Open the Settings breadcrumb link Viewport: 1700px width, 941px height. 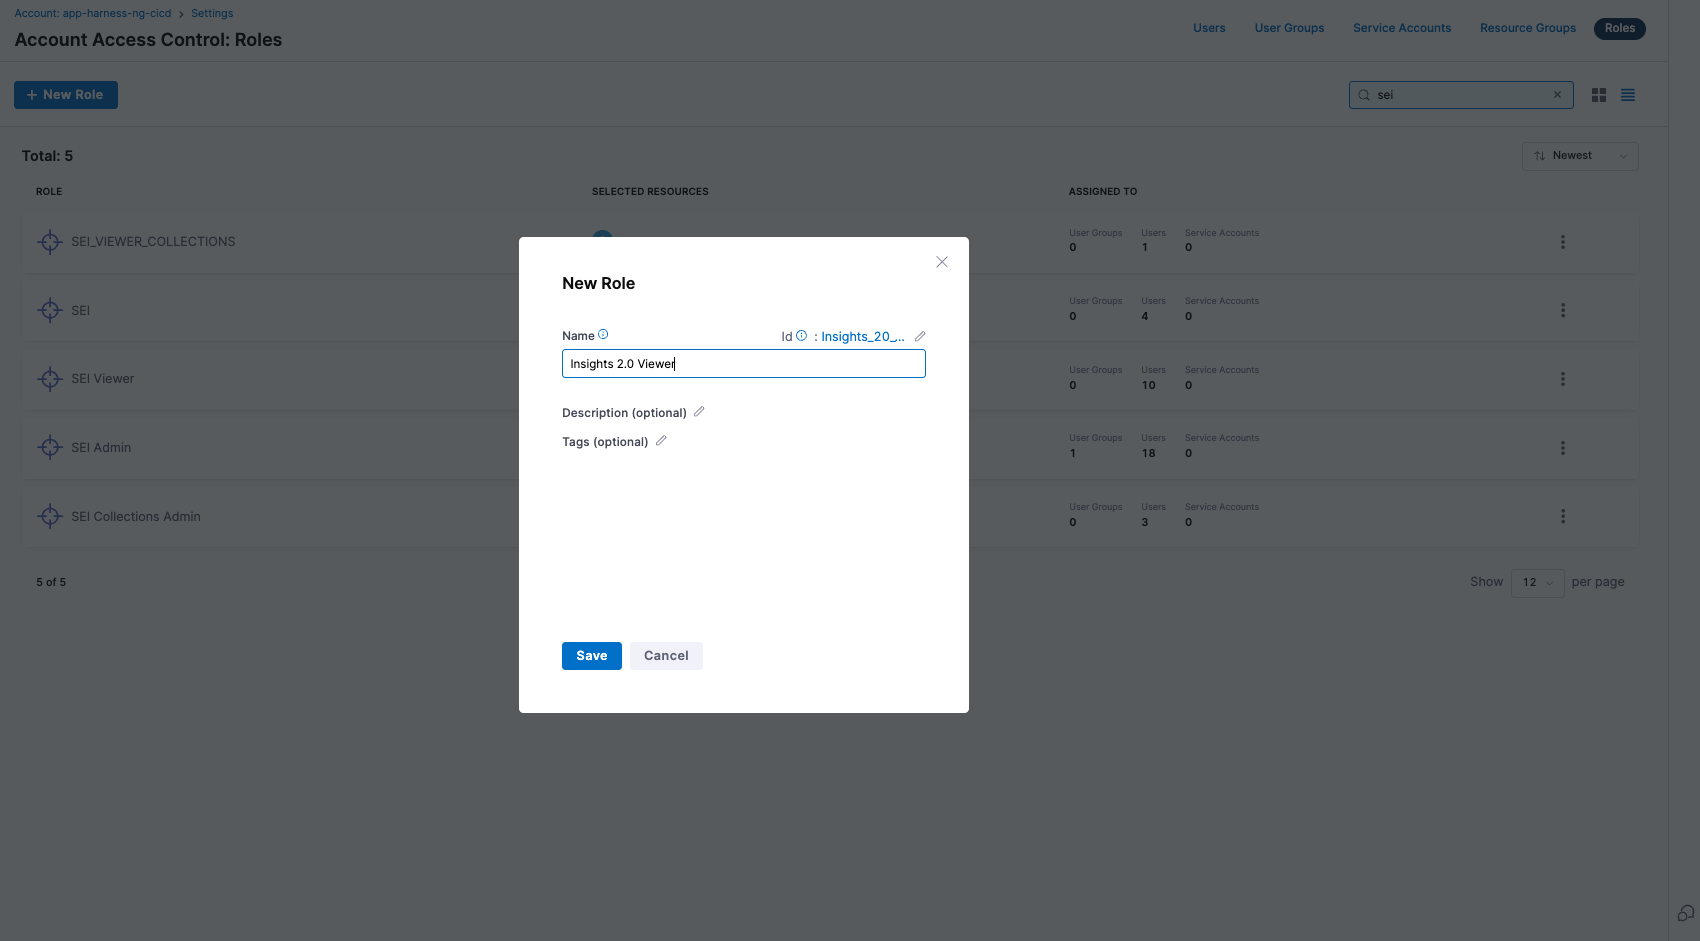212,14
